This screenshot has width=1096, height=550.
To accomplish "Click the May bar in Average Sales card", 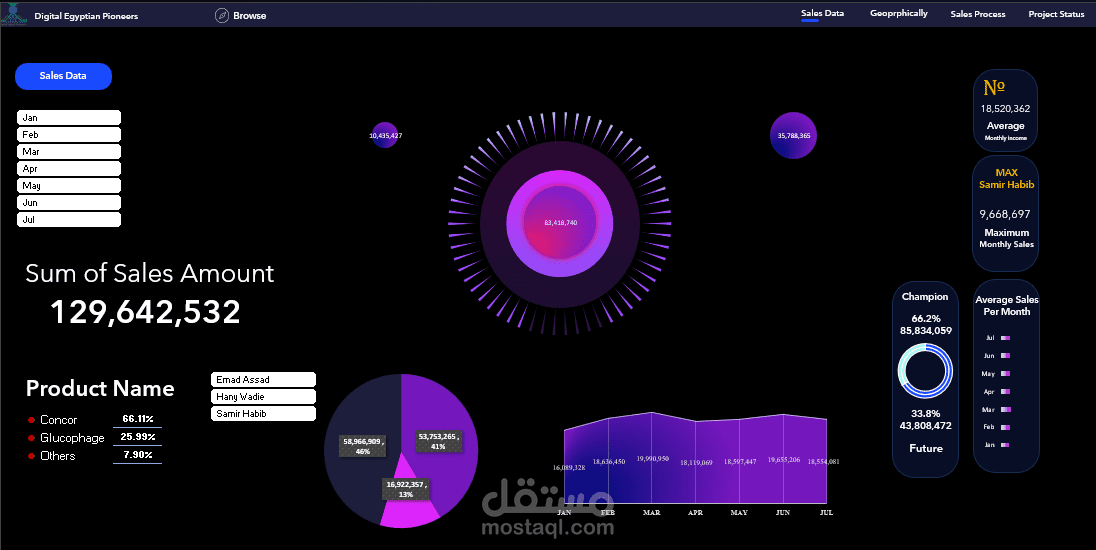I will (1005, 374).
